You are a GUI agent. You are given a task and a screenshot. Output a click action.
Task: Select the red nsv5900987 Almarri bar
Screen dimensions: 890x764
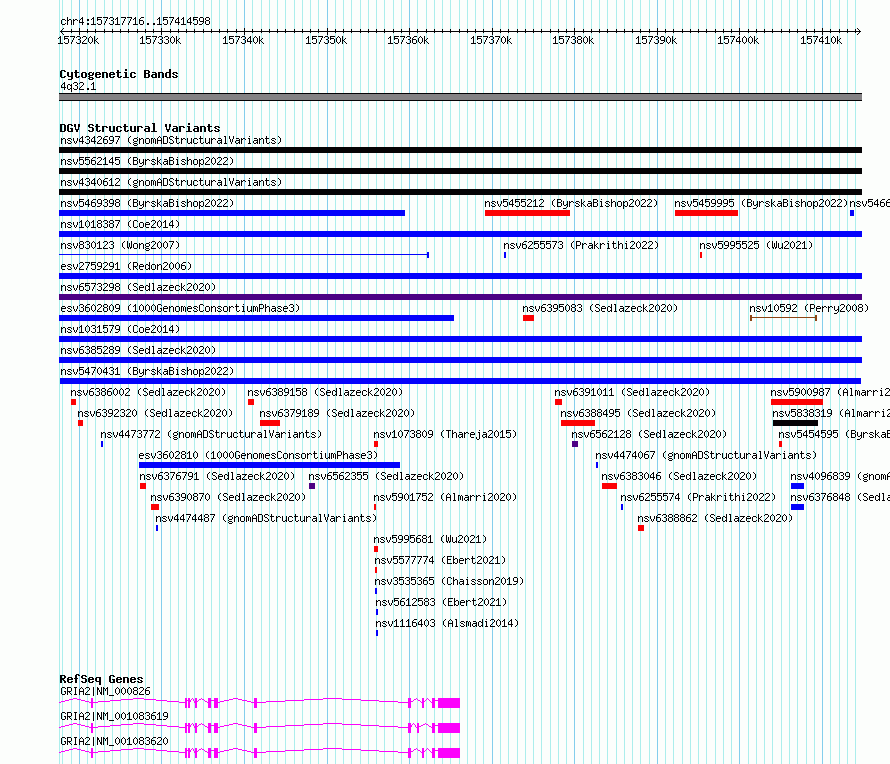click(x=797, y=402)
